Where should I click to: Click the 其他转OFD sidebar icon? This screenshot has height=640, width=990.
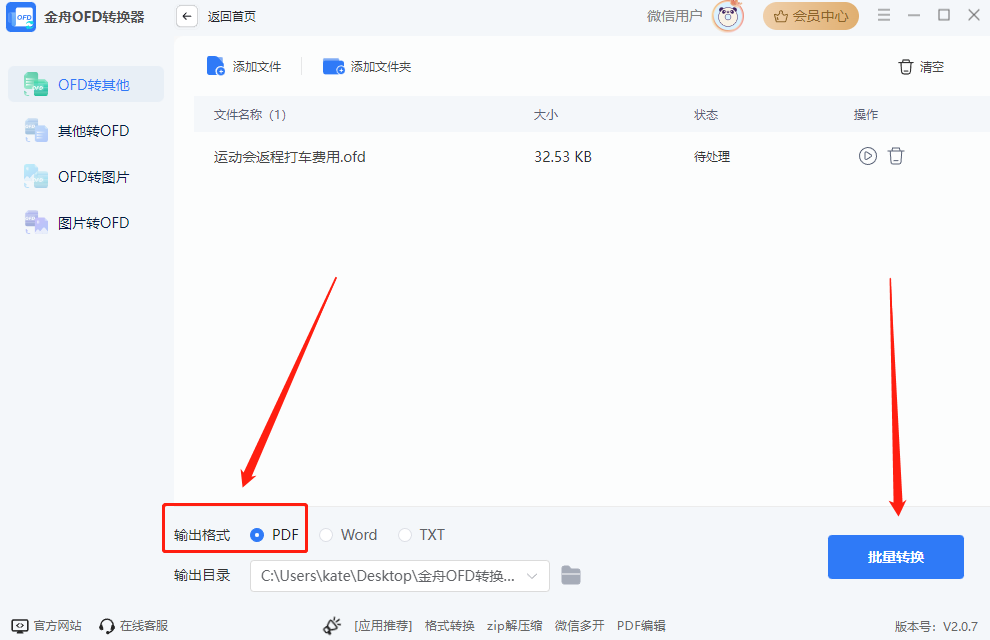(x=36, y=131)
